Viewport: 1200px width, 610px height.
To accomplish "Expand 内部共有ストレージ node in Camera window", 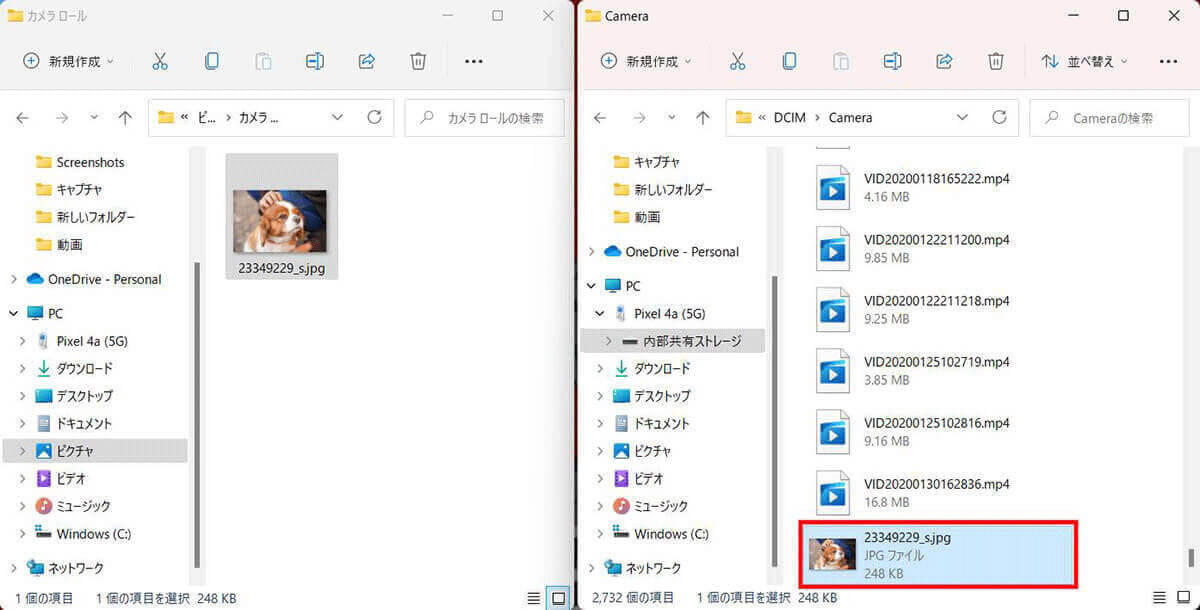I will [x=608, y=342].
